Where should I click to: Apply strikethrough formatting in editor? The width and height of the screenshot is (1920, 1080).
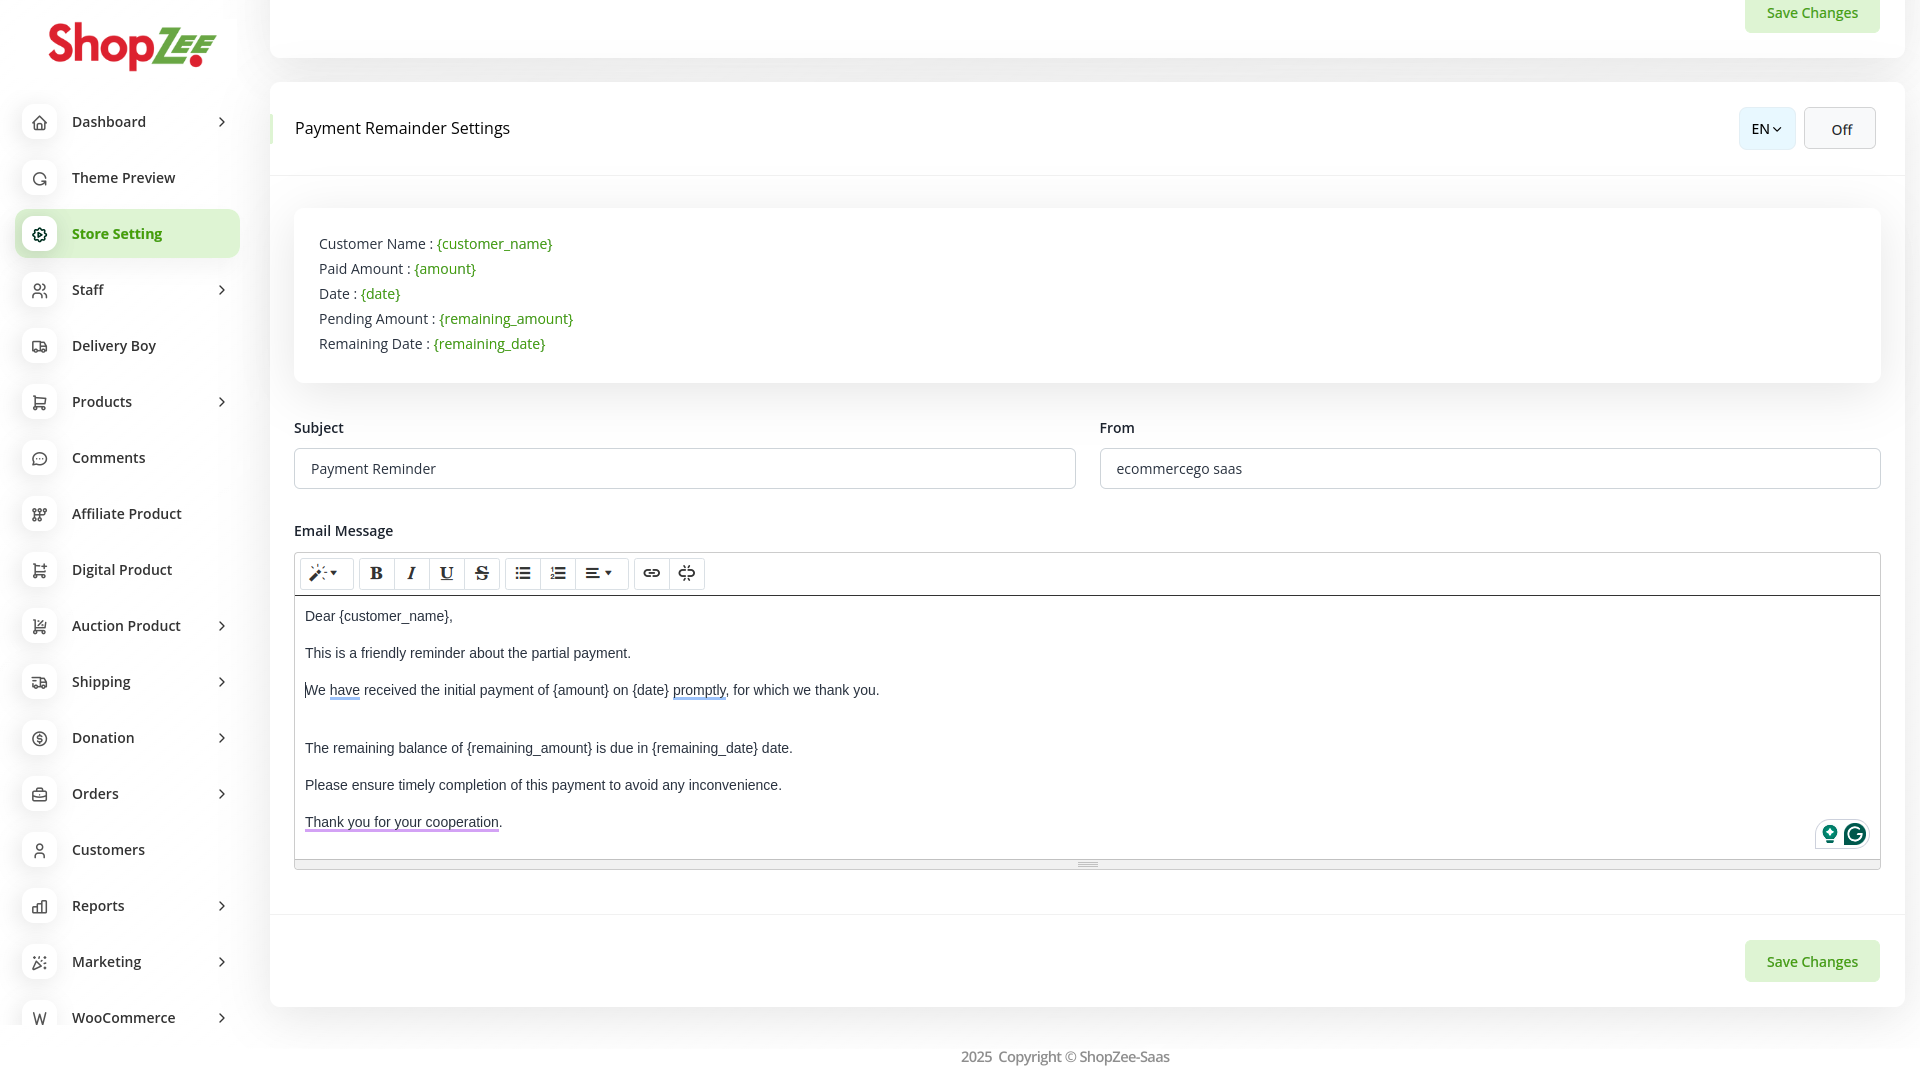coord(482,573)
